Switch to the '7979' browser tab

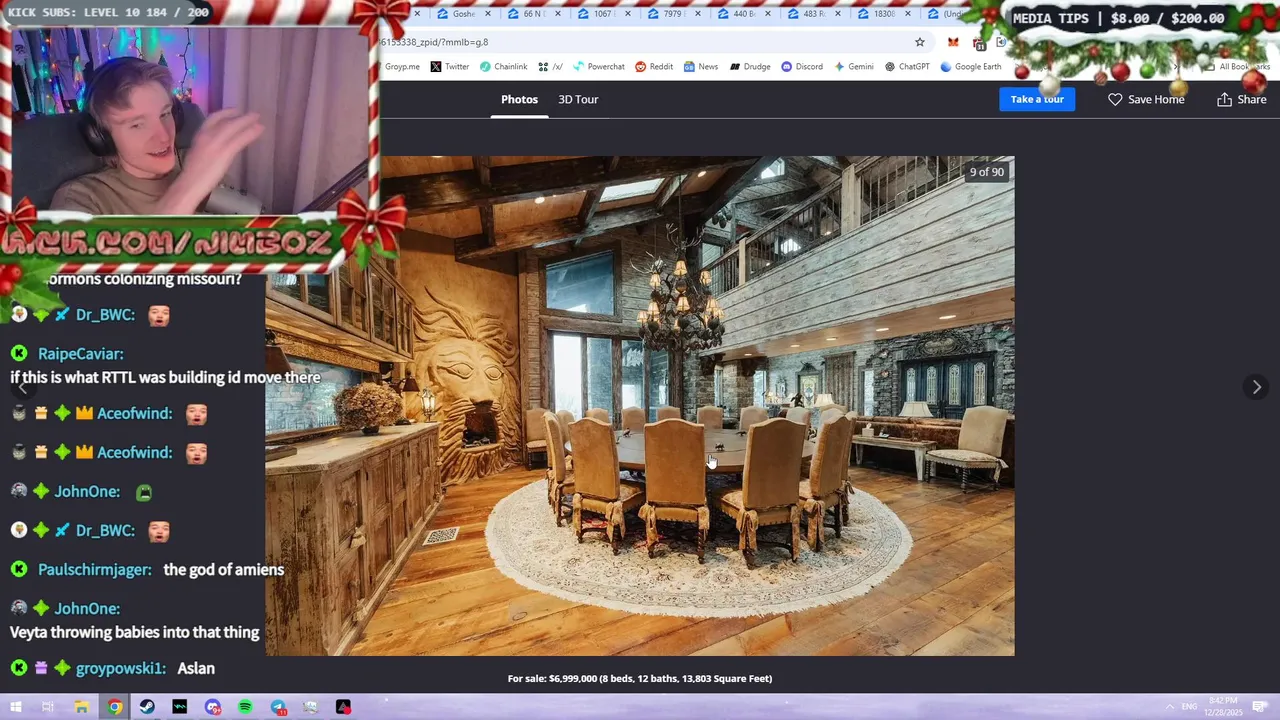tap(666, 14)
